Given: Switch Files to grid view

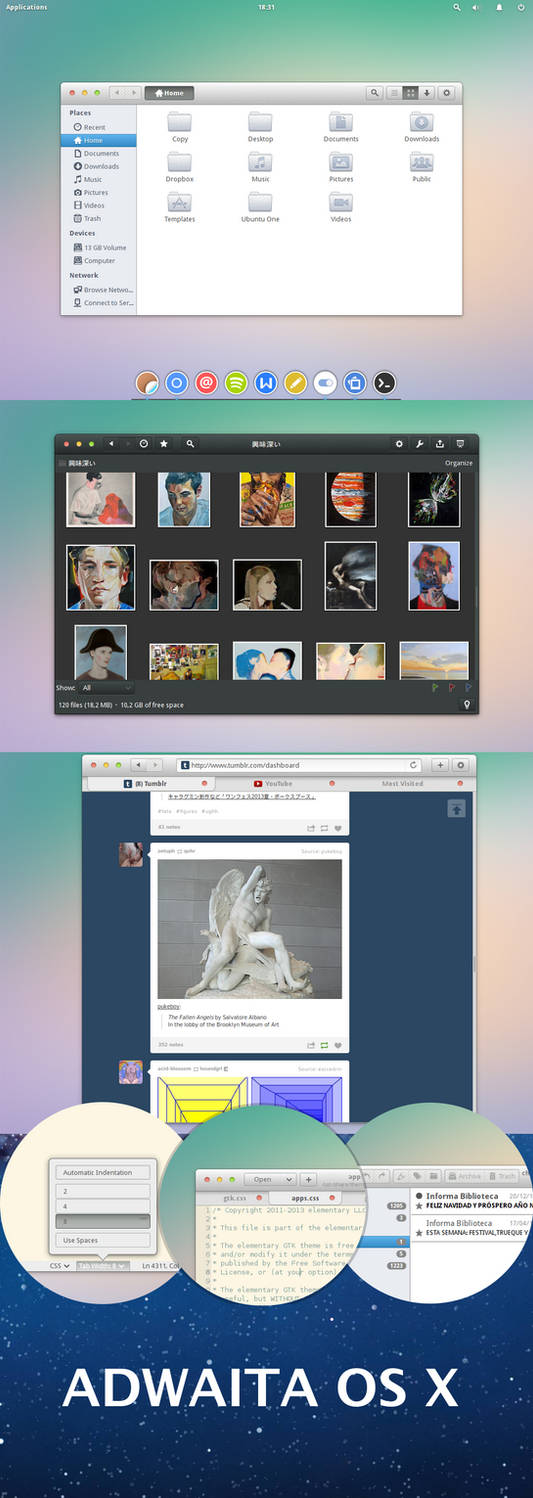Looking at the screenshot, I should (409, 93).
